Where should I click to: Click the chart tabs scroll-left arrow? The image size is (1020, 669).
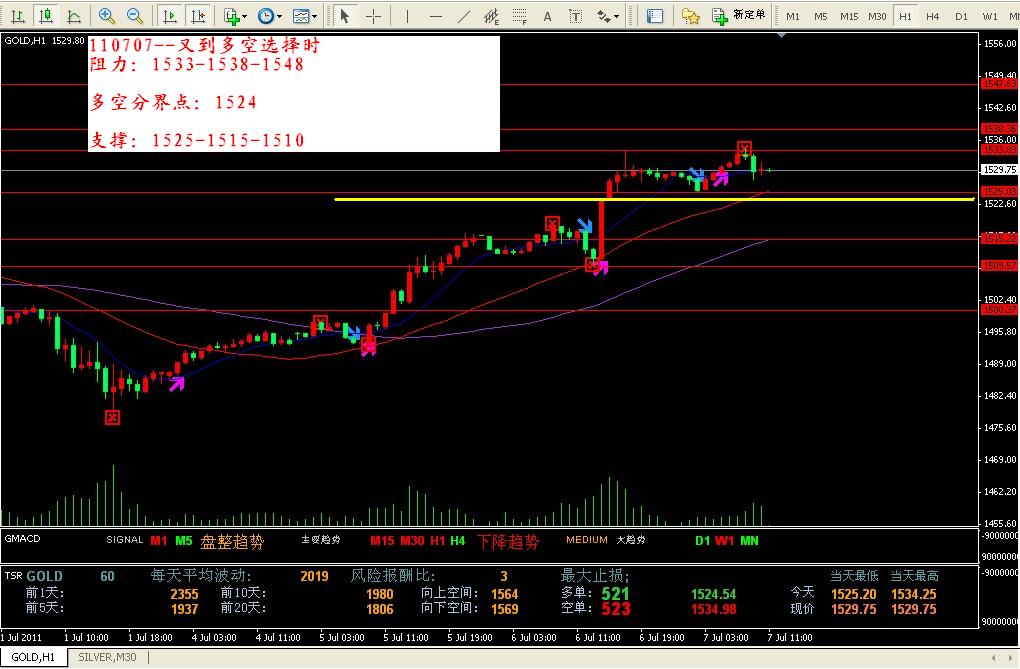(x=993, y=658)
